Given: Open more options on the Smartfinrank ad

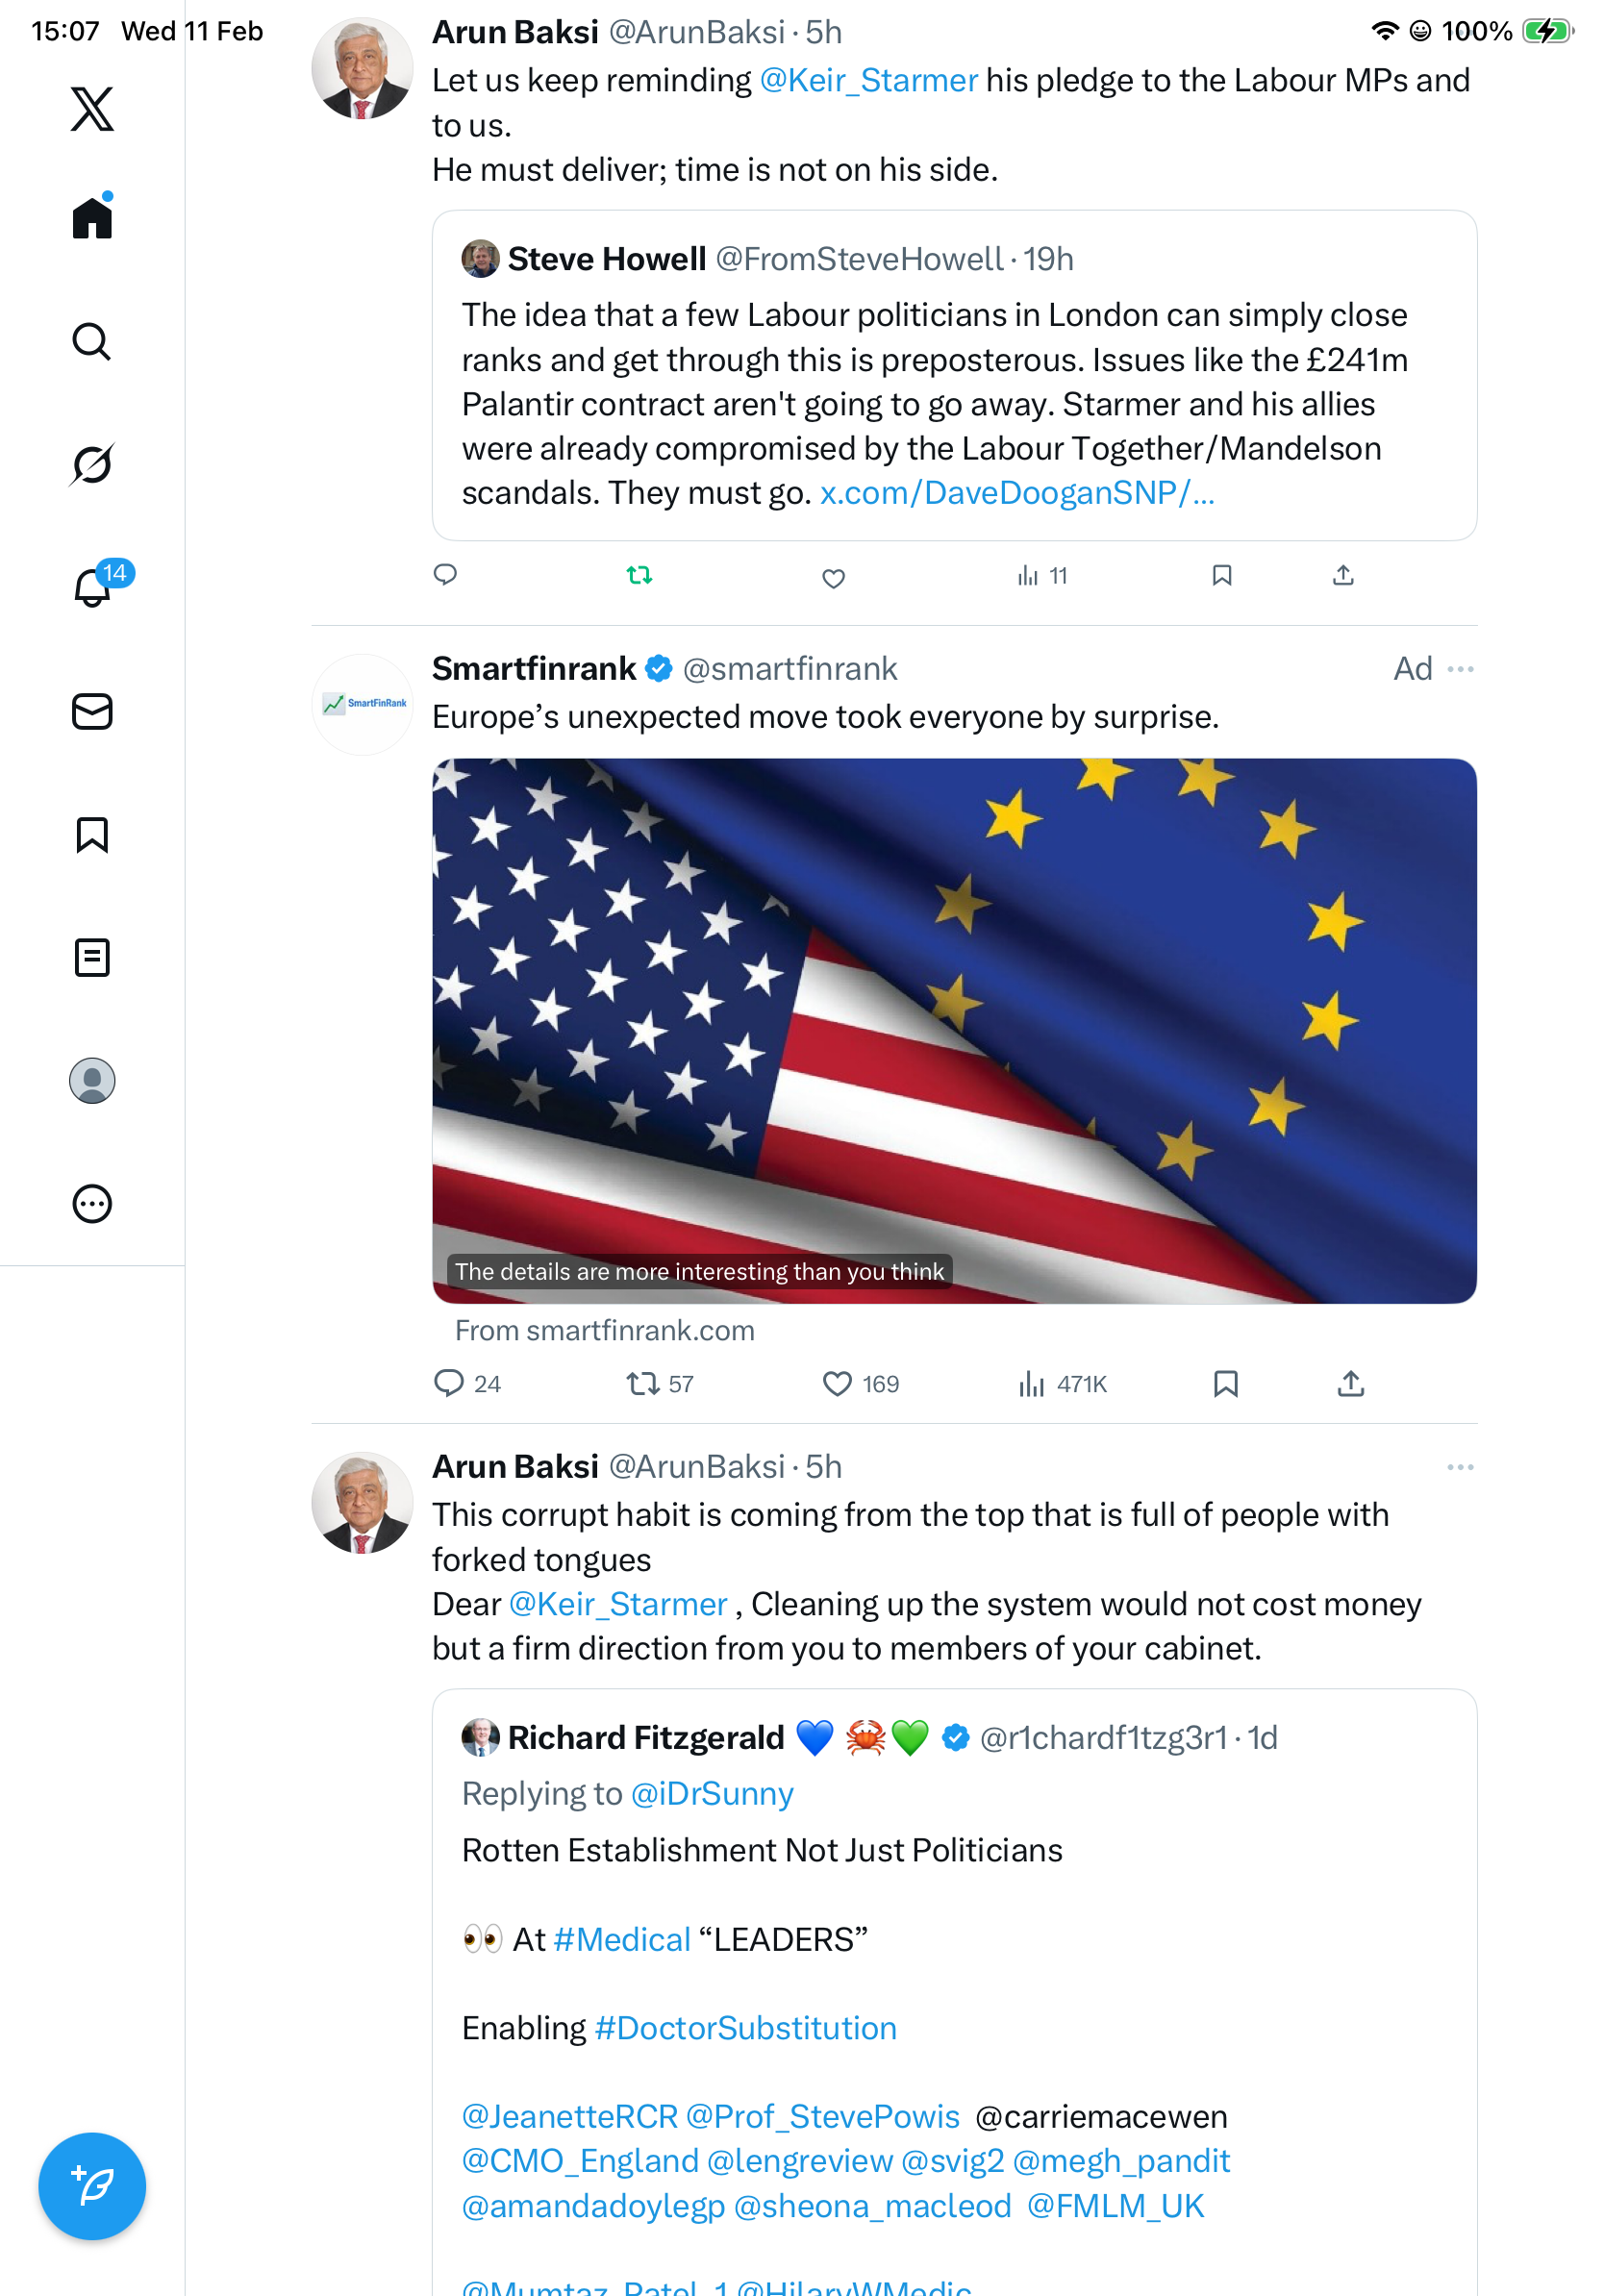Looking at the screenshot, I should click(1460, 669).
